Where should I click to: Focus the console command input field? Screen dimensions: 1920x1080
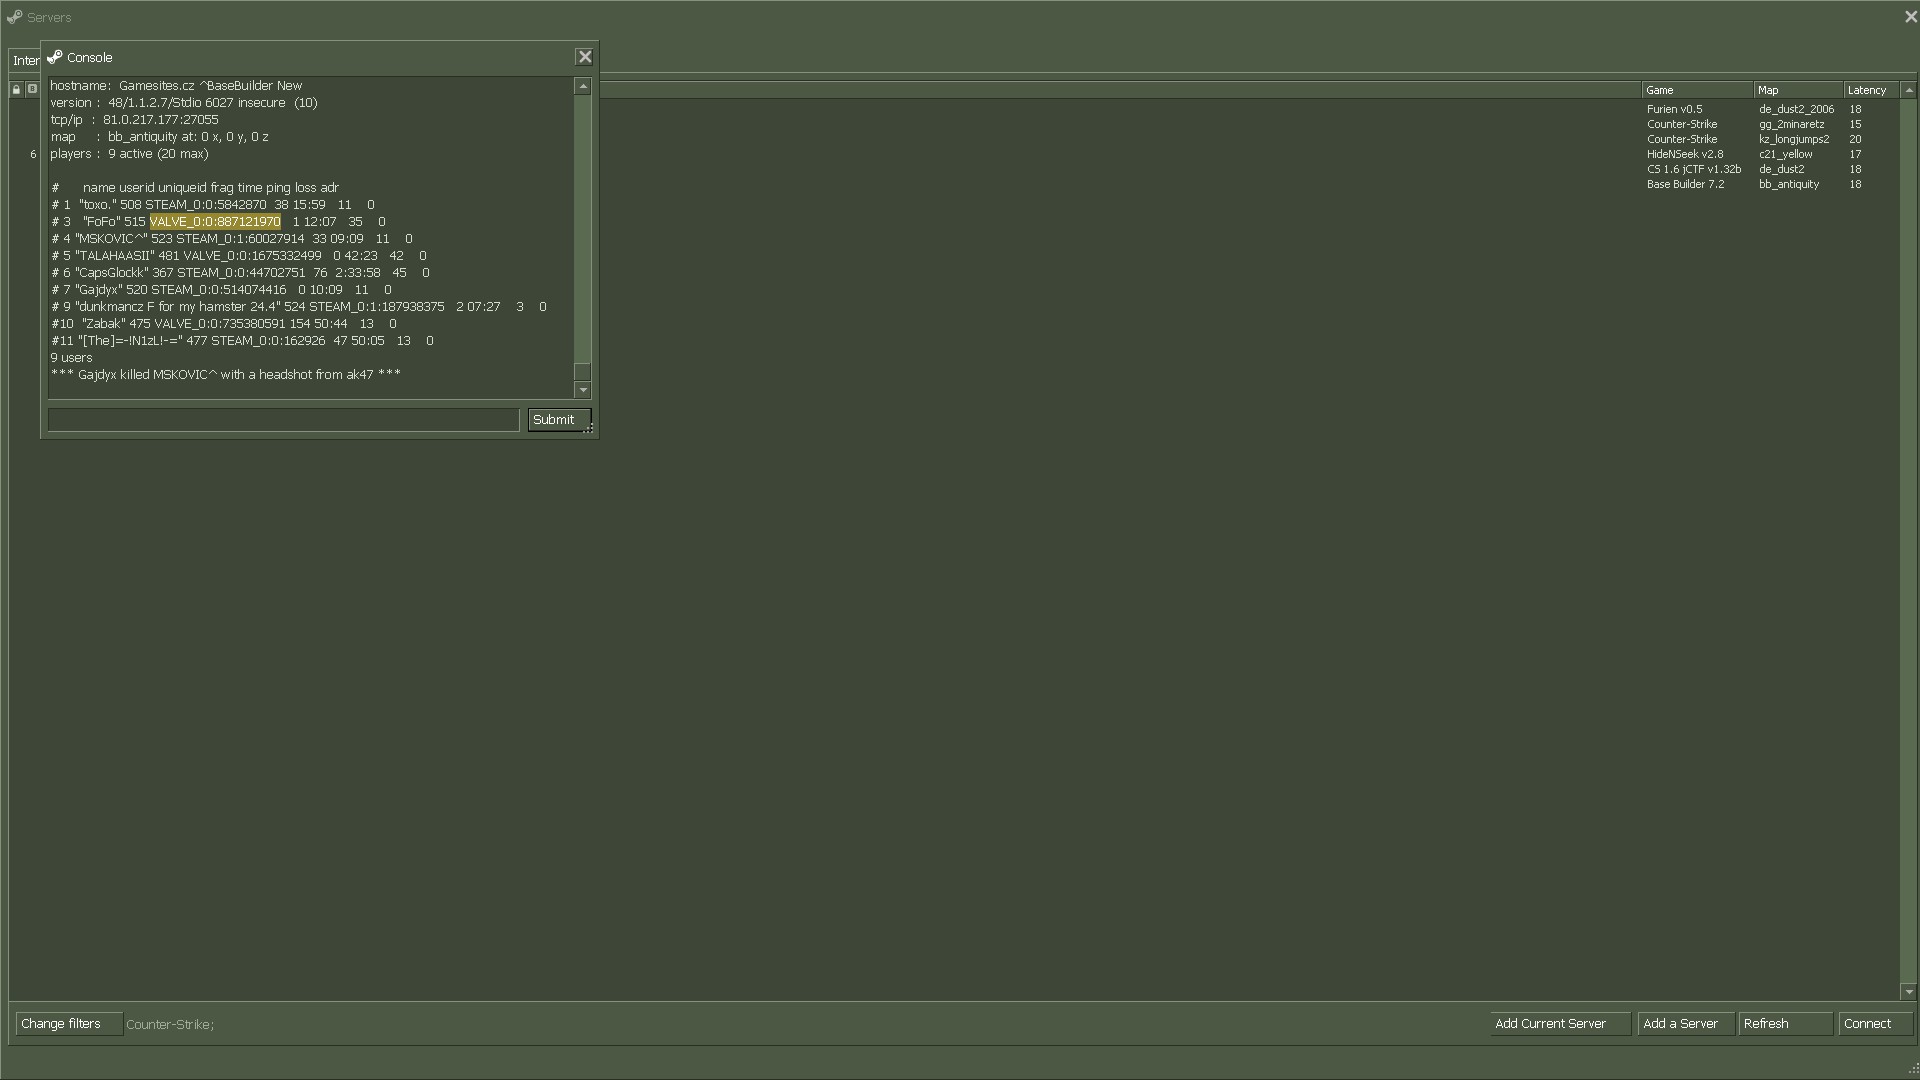283,420
